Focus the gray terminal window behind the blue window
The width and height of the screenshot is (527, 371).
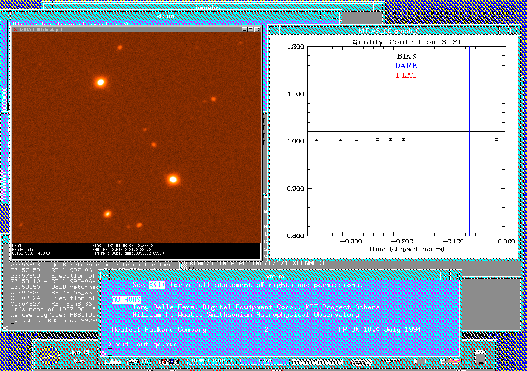click(x=50, y=296)
